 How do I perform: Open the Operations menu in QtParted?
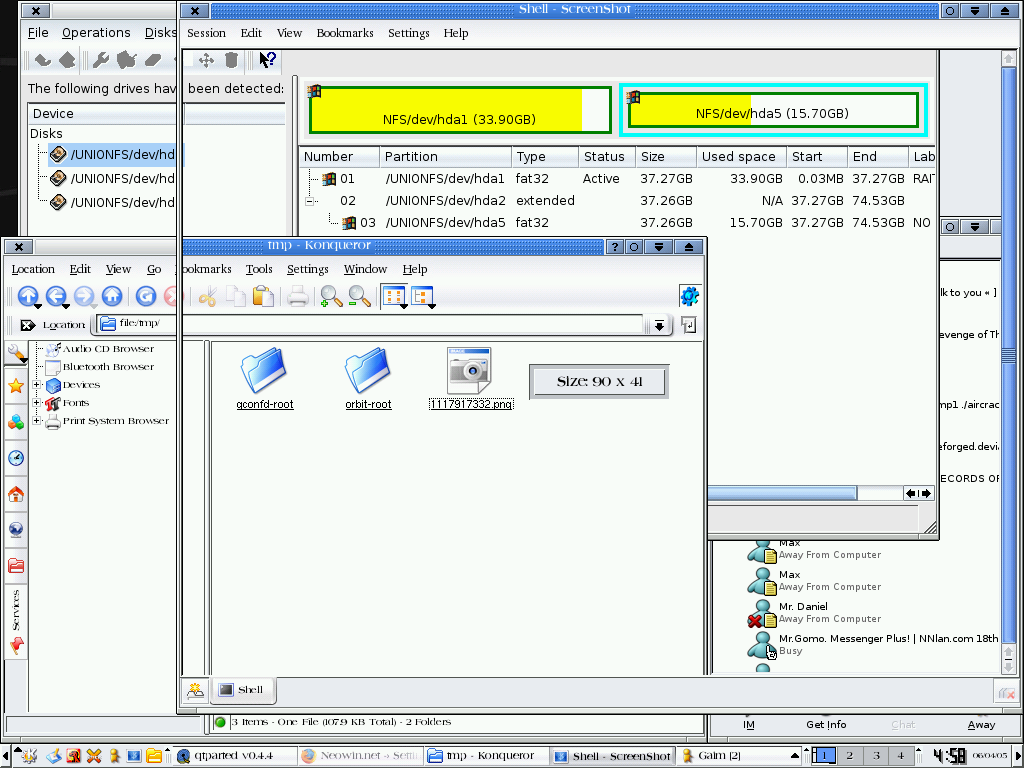[96, 33]
